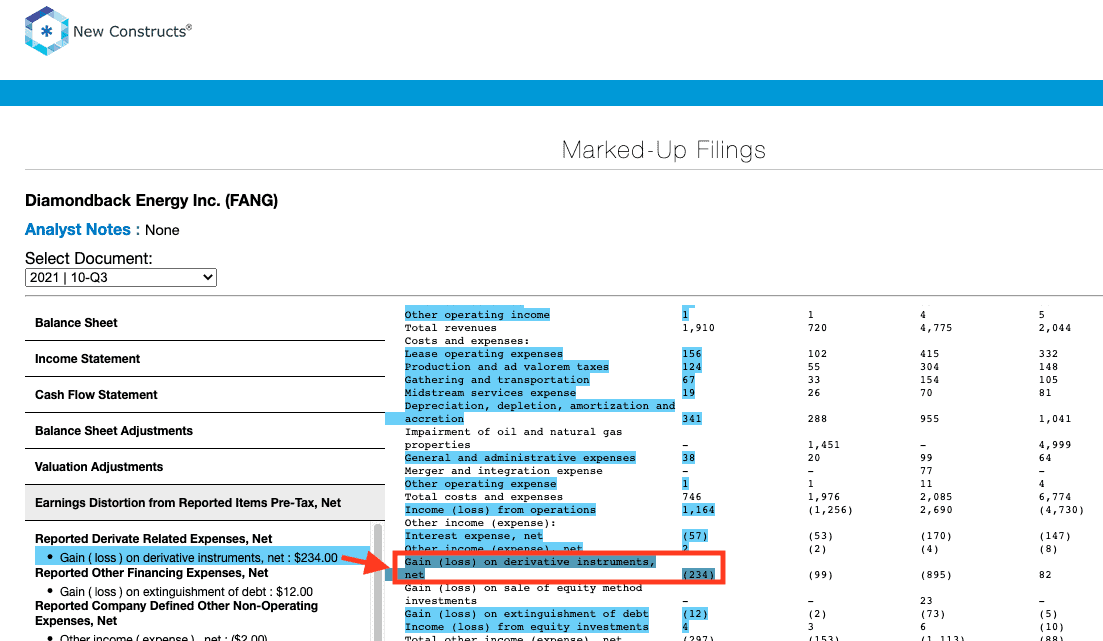The image size is (1103, 641).
Task: Click Gain (loss) on extinguishment of debt label
Action: point(526,614)
